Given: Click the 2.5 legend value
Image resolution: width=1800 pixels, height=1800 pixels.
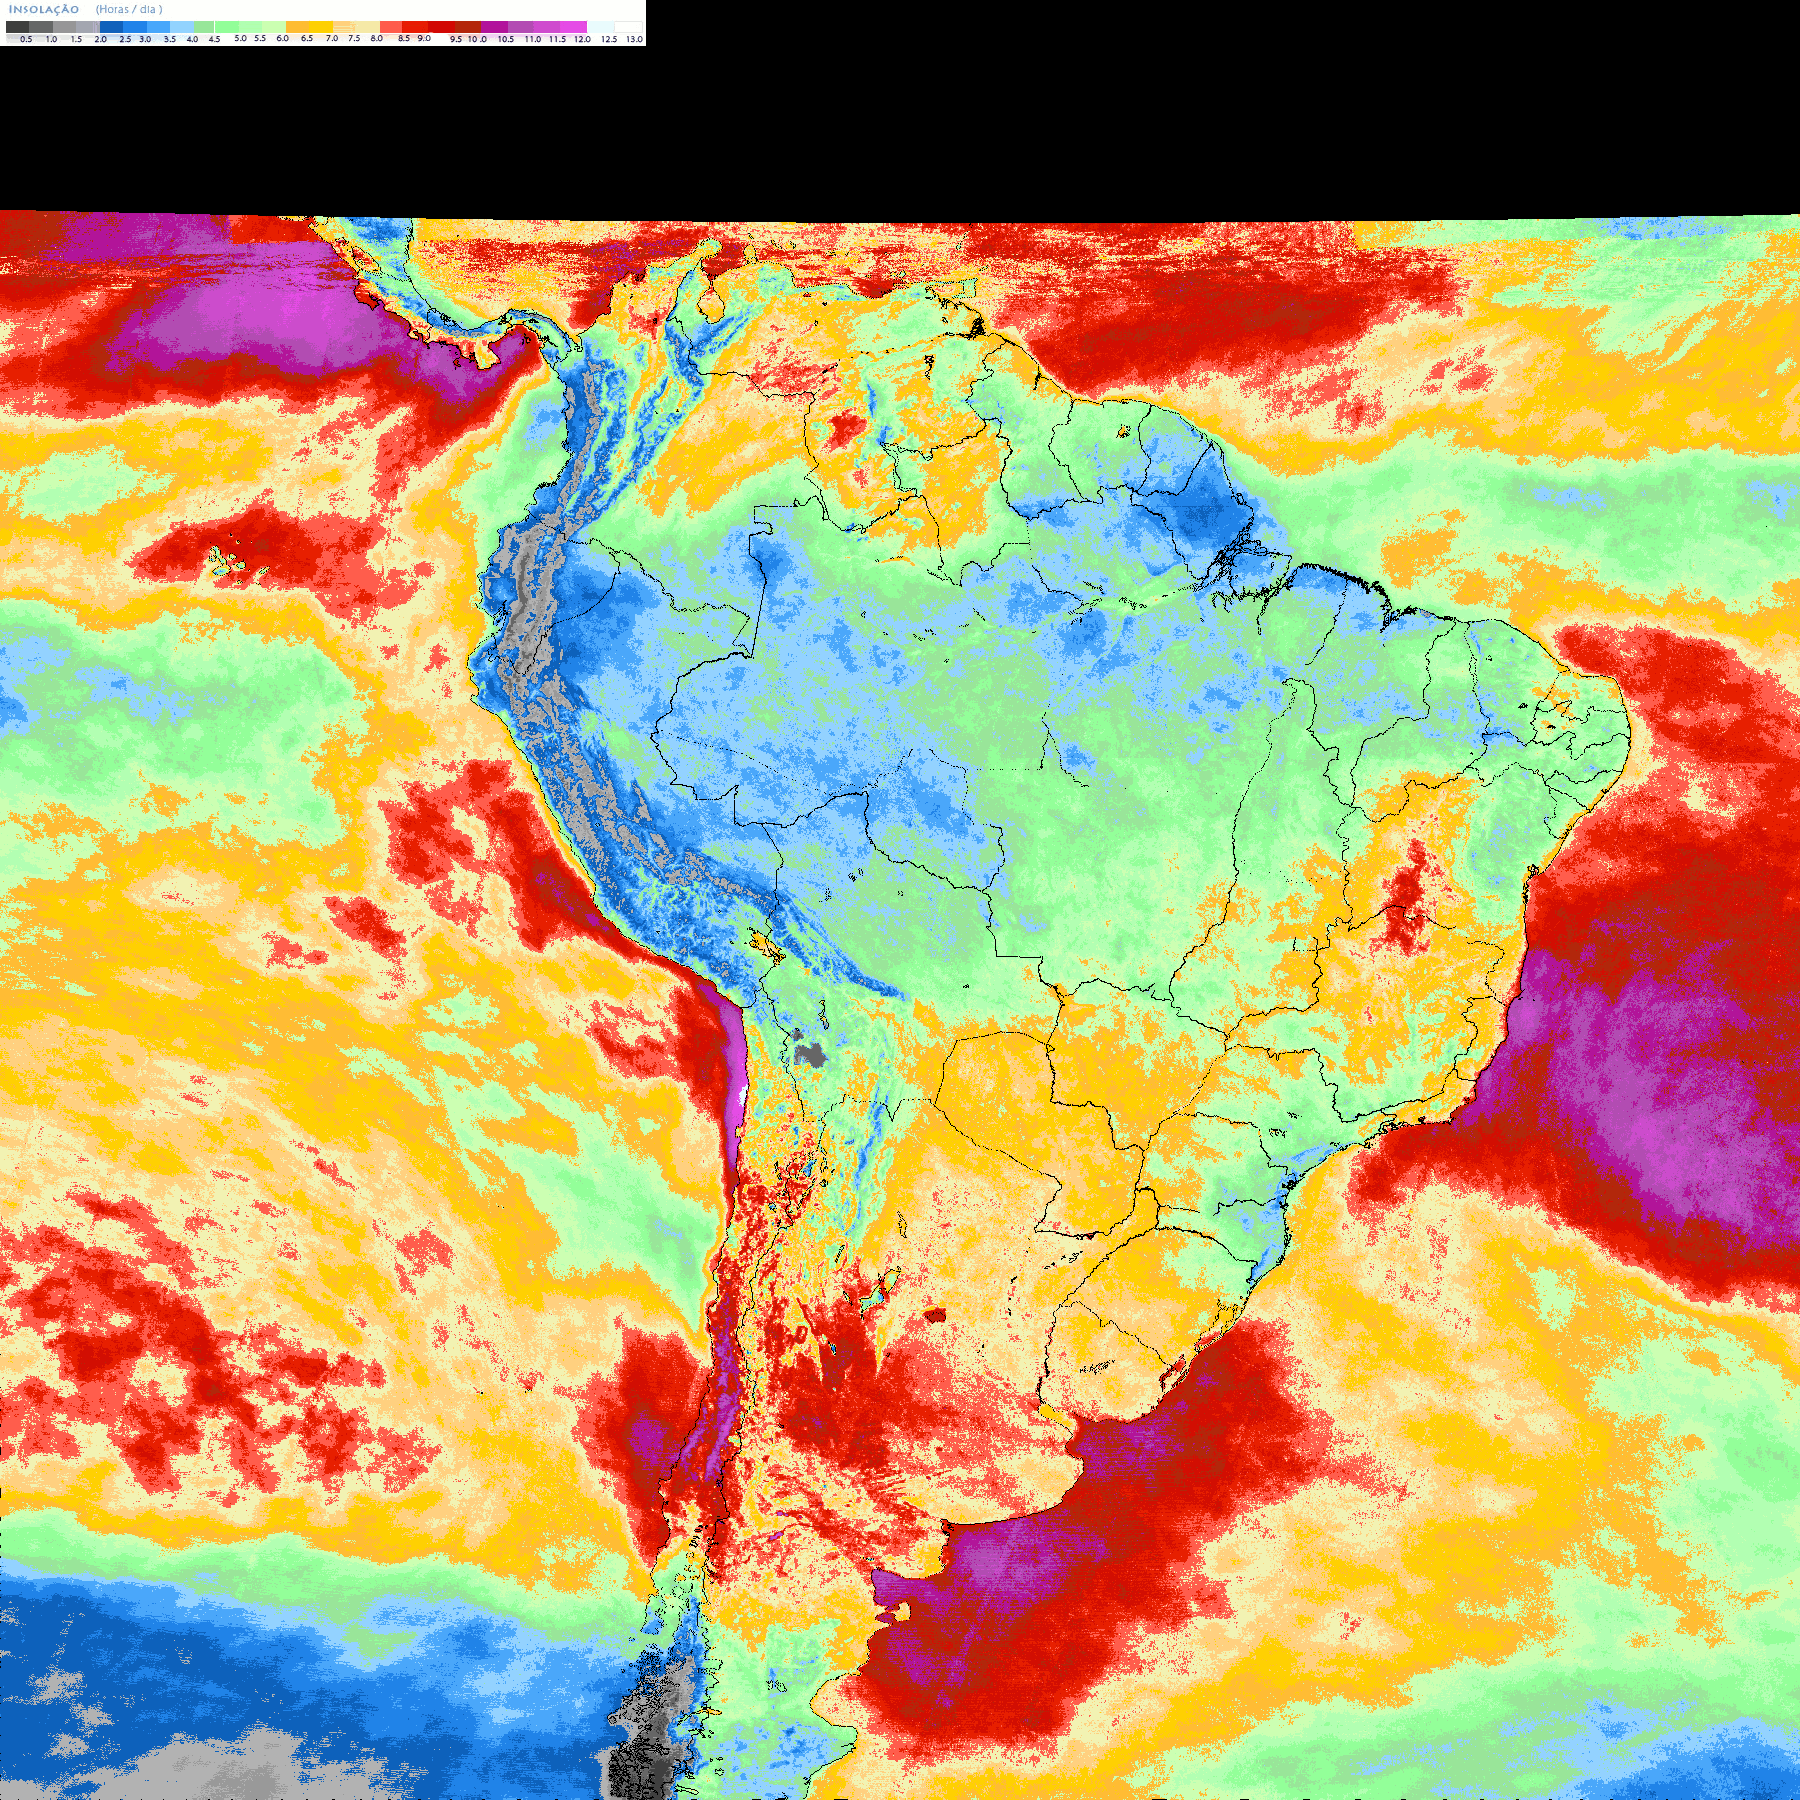Looking at the screenshot, I should [125, 39].
